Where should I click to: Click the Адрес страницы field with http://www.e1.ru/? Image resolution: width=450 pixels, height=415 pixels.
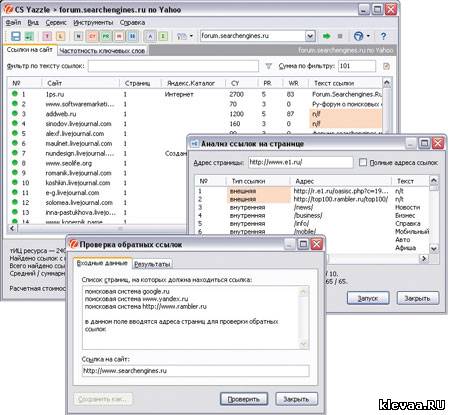point(300,162)
